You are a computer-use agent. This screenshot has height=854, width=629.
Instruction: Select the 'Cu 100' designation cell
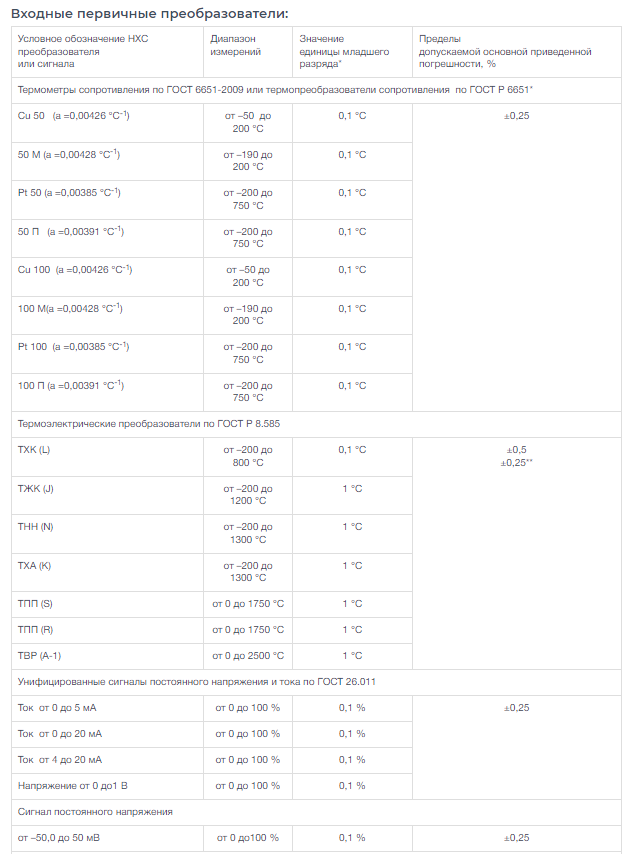pos(107,277)
